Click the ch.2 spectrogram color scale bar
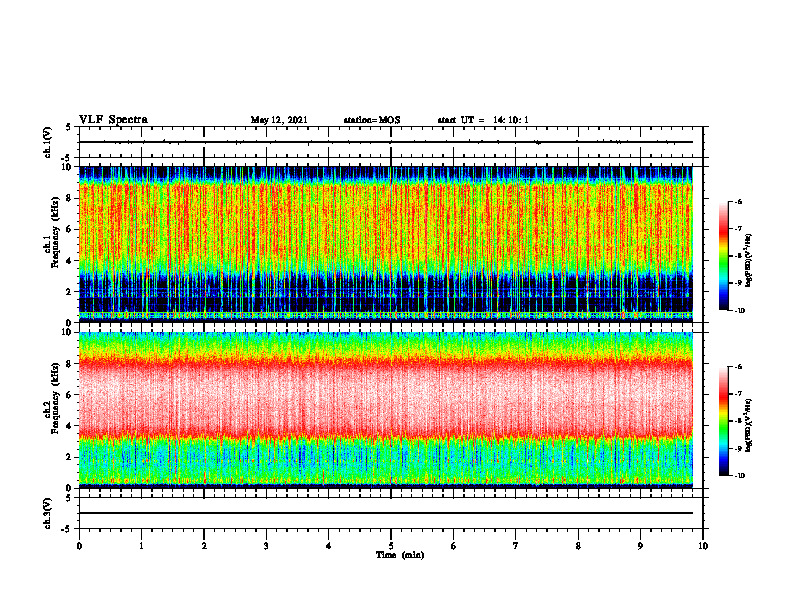This screenshot has width=792, height=612. tap(723, 421)
